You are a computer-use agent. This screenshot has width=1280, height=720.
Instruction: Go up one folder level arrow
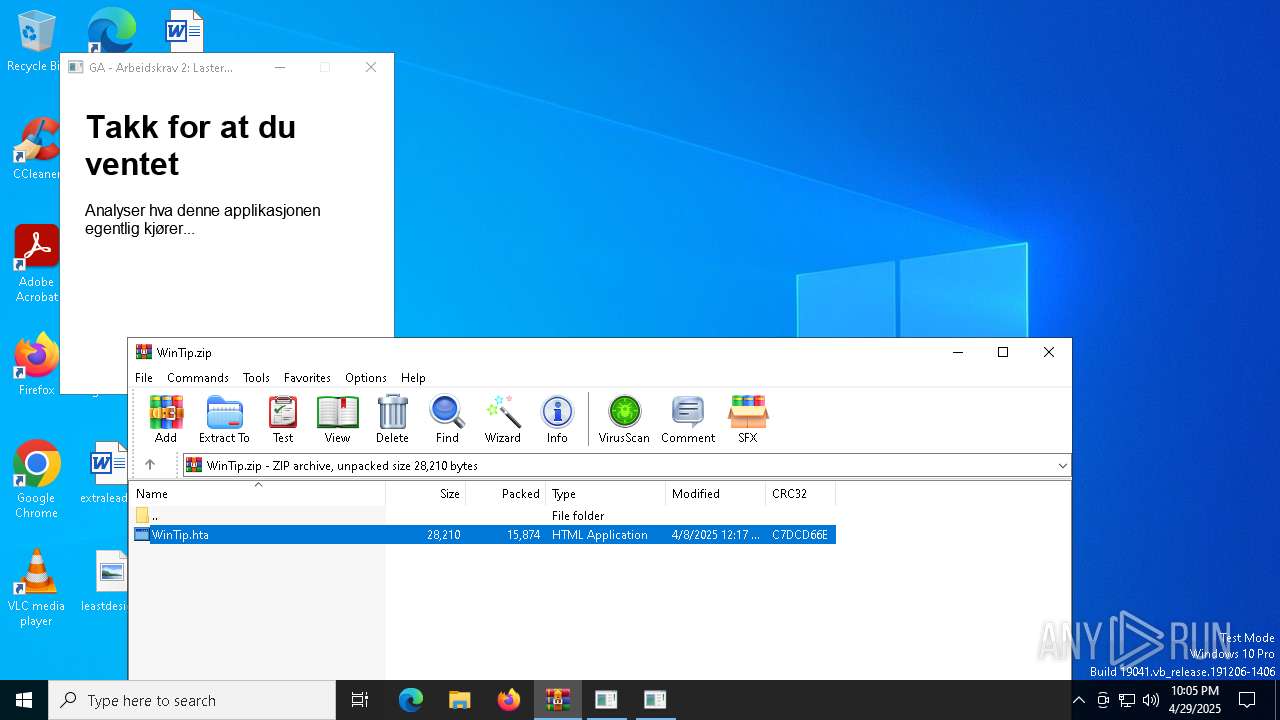pos(150,465)
